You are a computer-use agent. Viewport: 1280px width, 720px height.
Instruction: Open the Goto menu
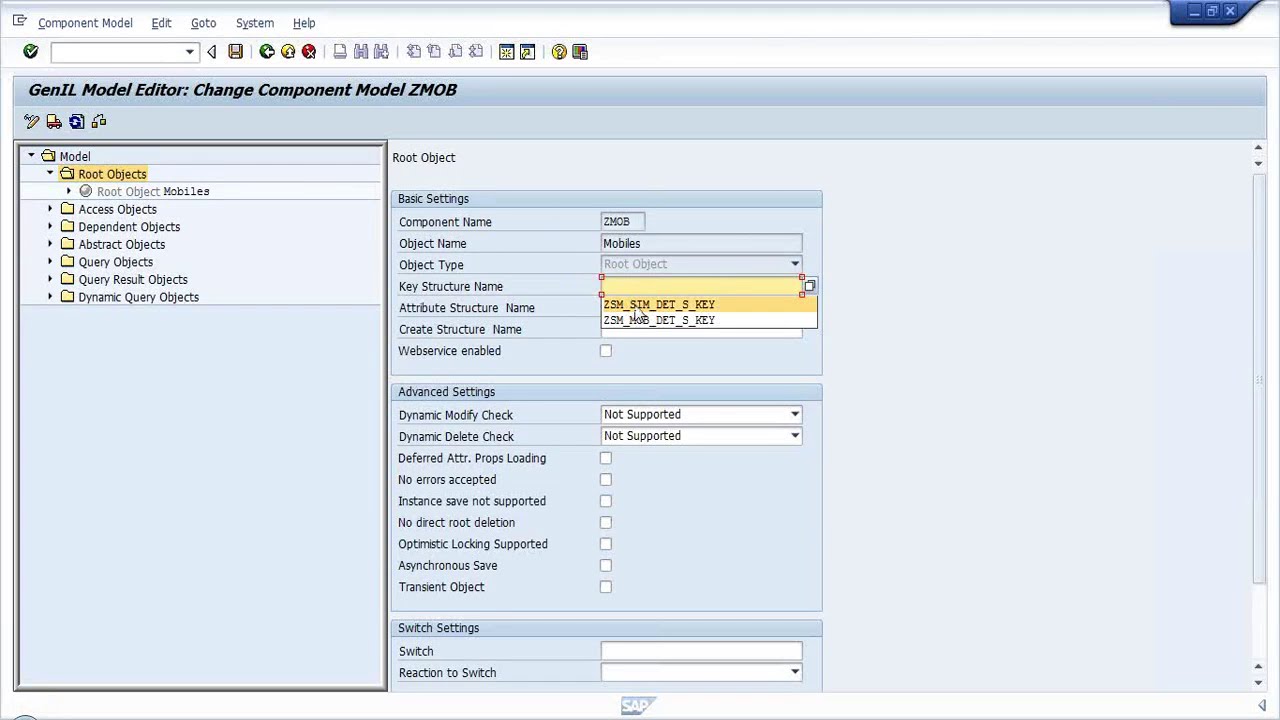(x=203, y=23)
